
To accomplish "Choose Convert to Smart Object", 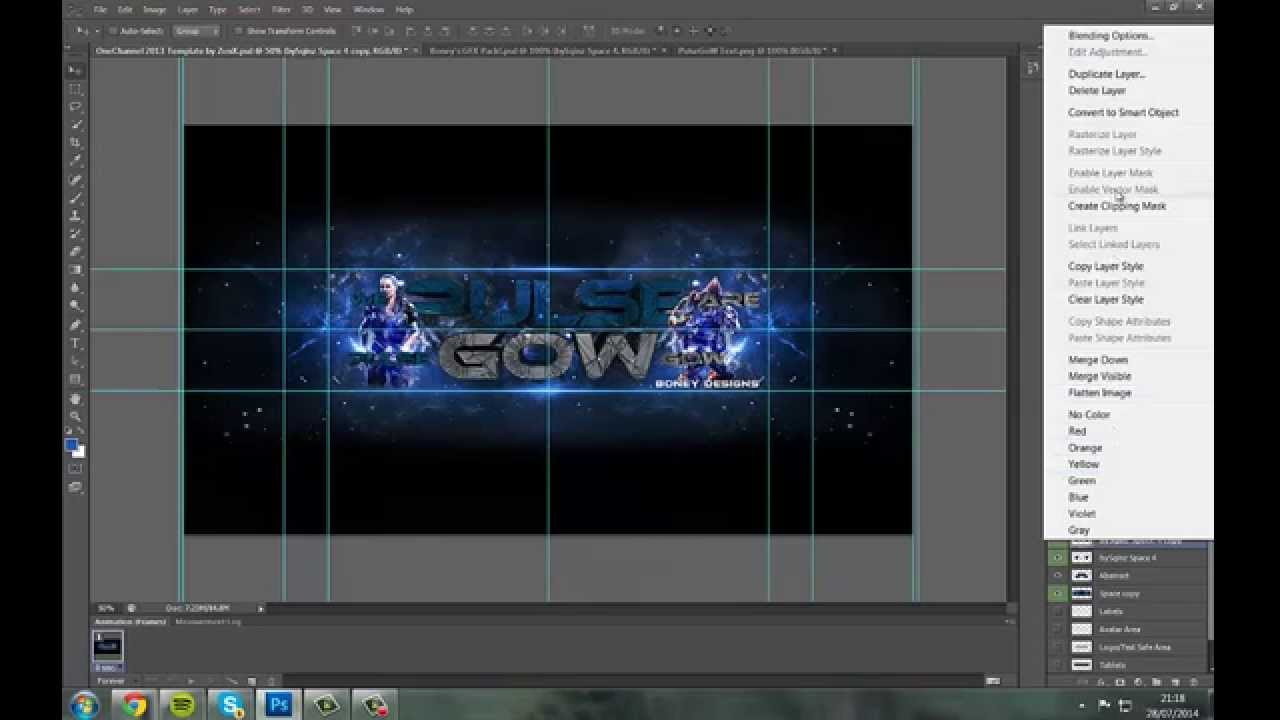I will [1123, 113].
